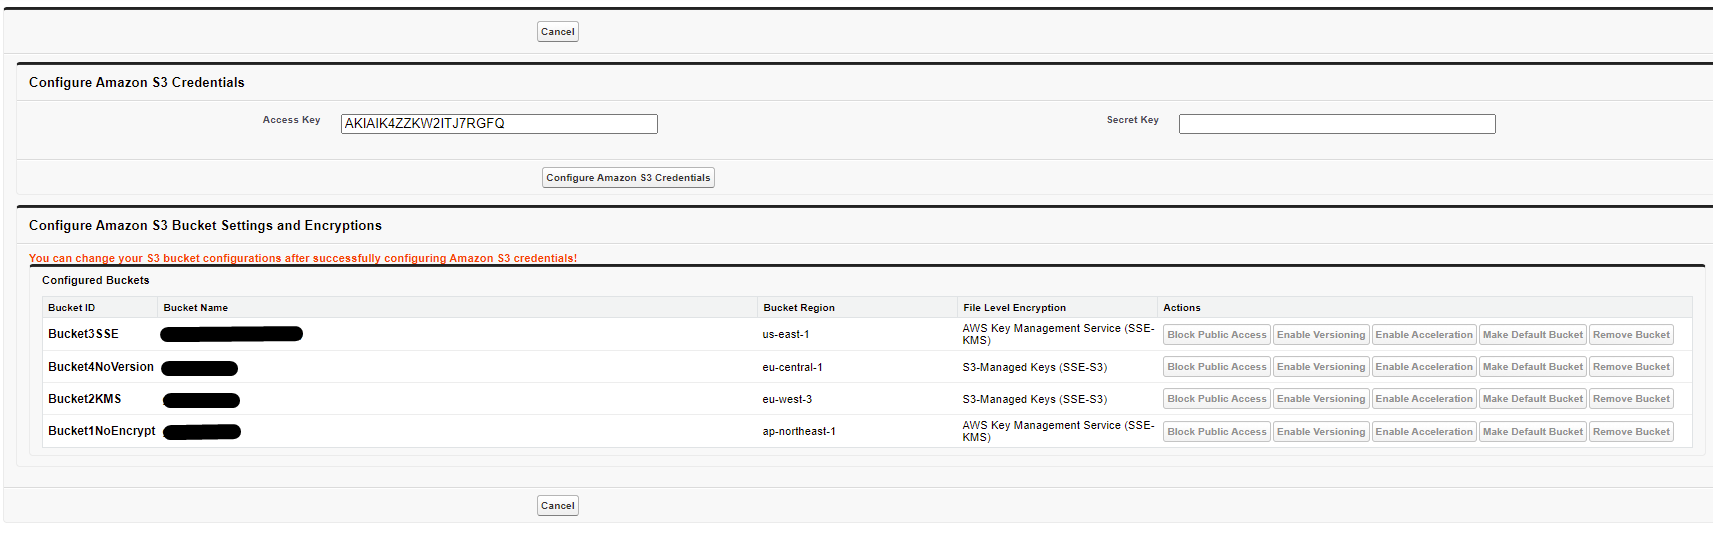
Task: Remove the Bucket2KMS bucket
Action: (x=1630, y=399)
